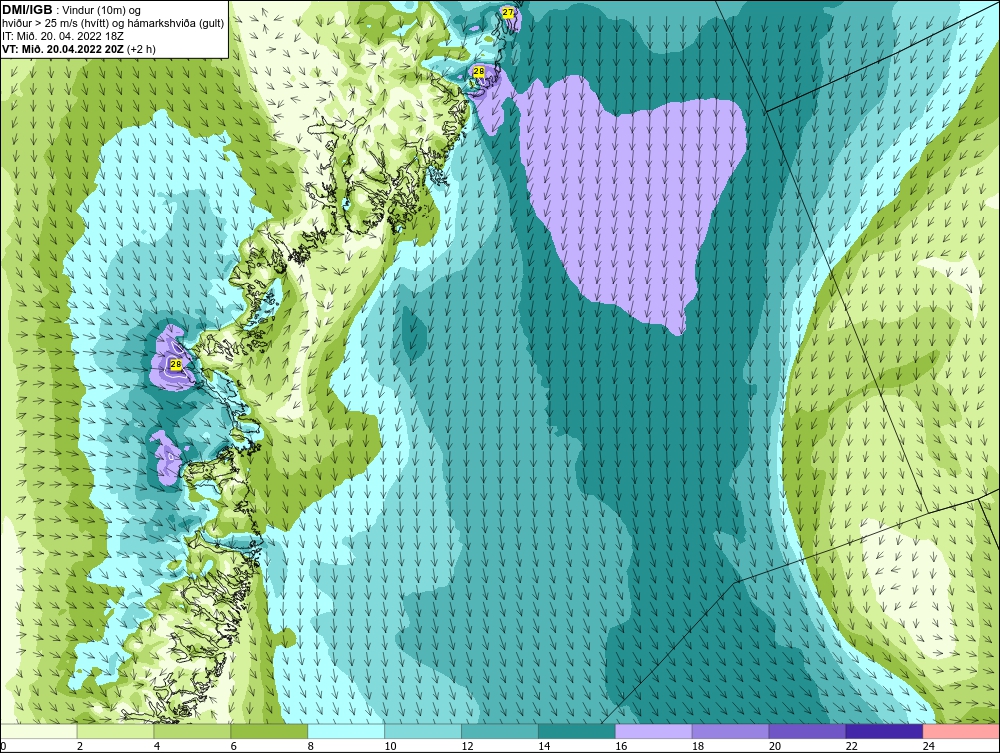The image size is (1000, 753).
Task: Click the pale 0–2 m/s legend swatch
Action: [x=38, y=731]
